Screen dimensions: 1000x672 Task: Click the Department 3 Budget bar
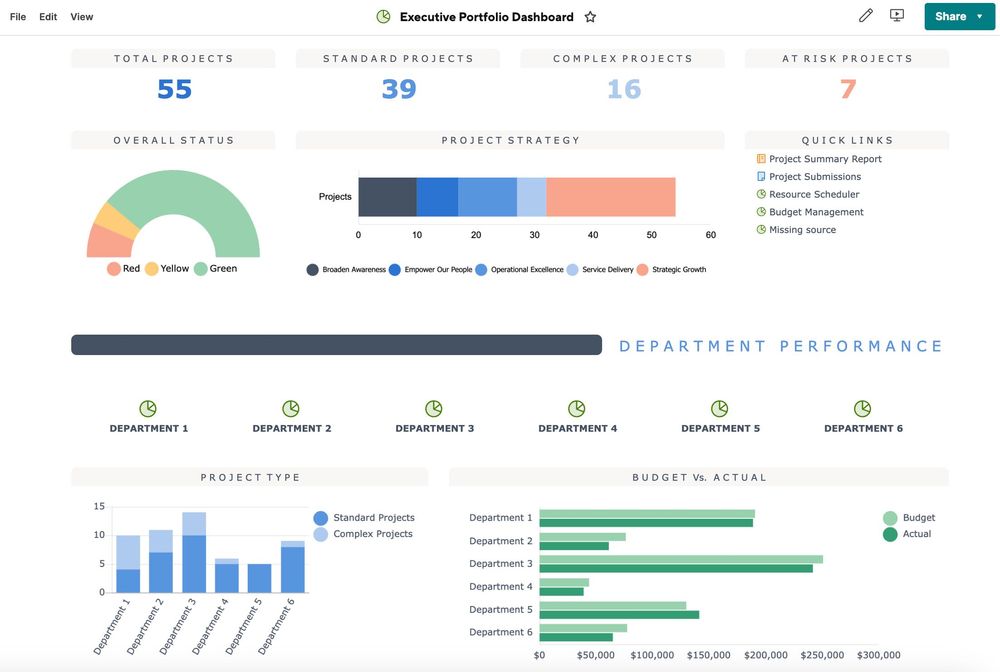(681, 559)
